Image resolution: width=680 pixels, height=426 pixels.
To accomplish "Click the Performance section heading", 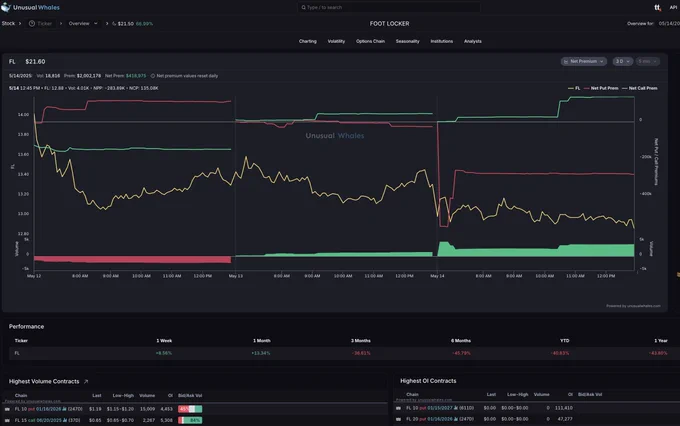I will 26,327.
